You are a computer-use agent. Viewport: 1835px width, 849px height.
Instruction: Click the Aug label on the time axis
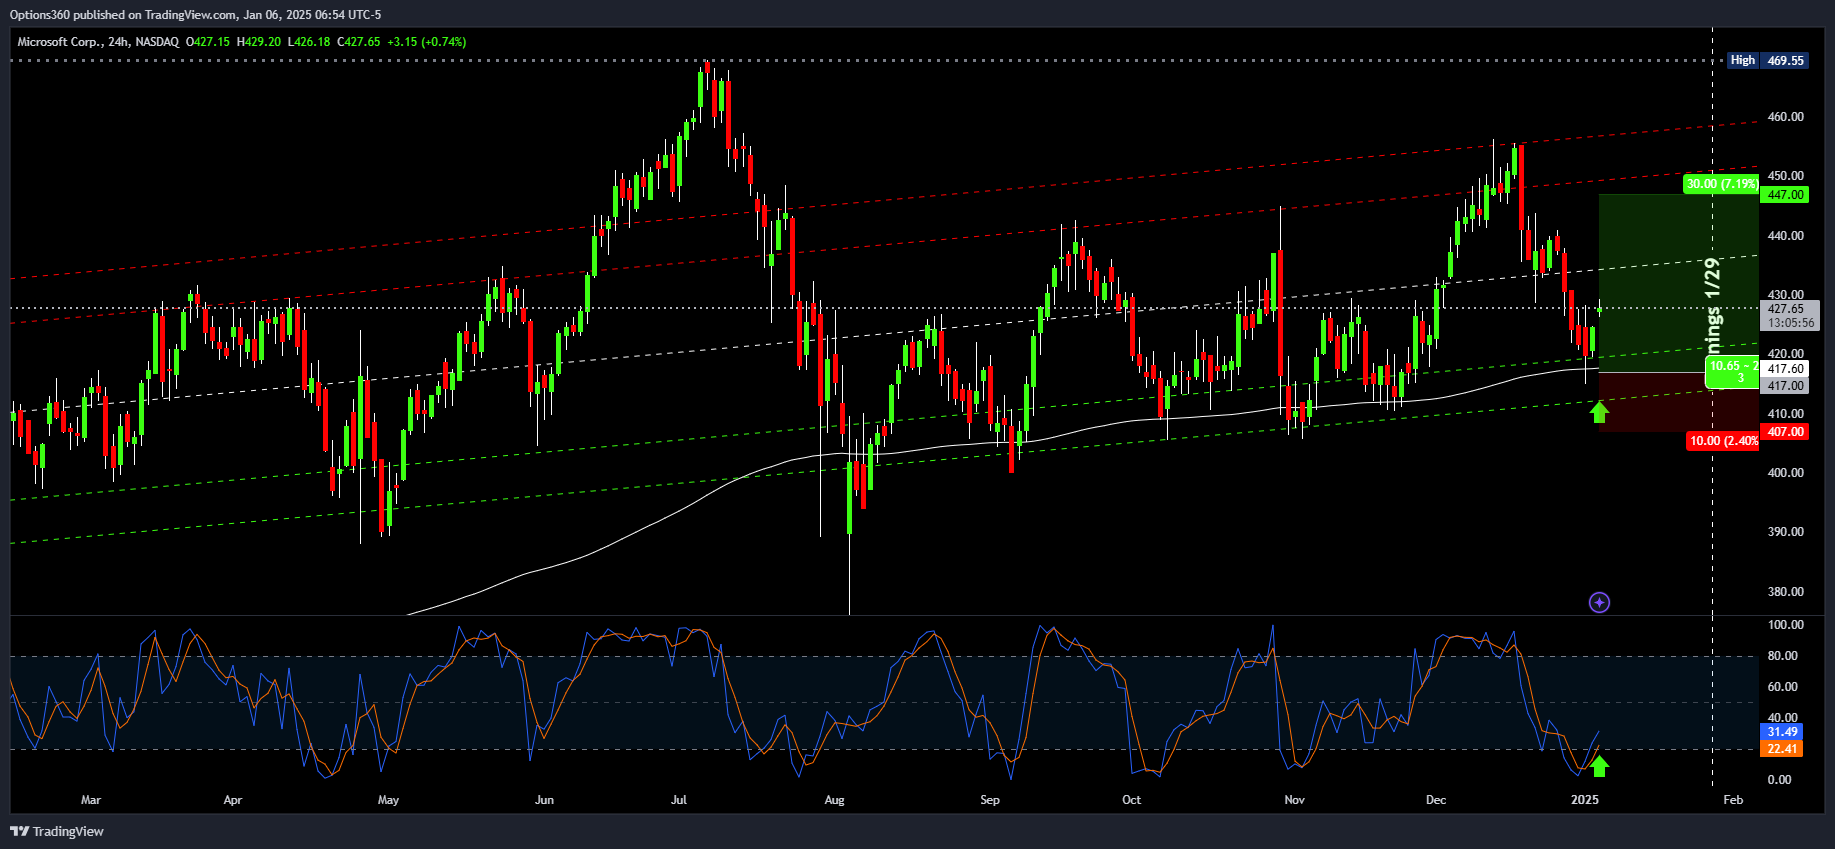(x=834, y=800)
